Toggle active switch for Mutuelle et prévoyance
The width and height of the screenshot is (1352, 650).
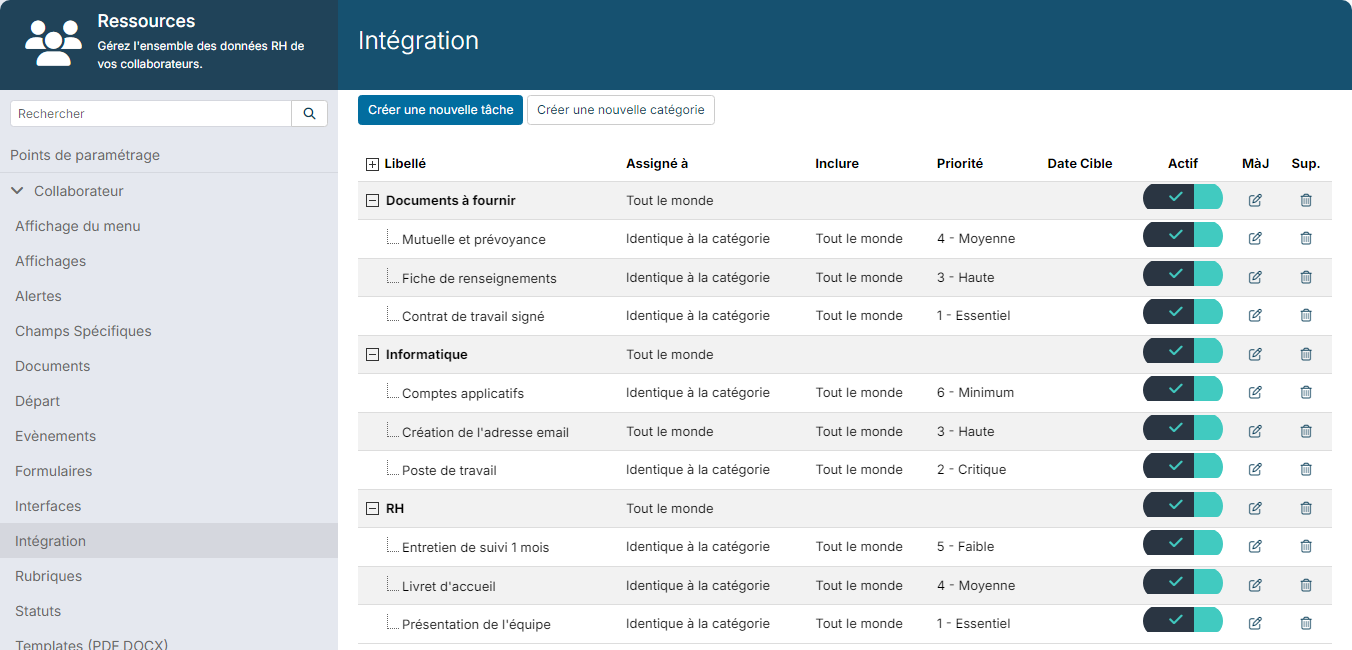(x=1183, y=235)
